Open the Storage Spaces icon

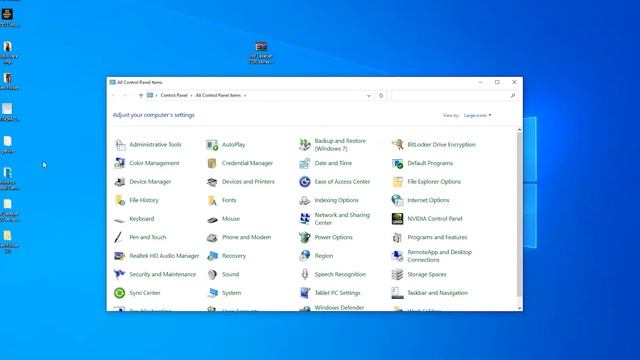pos(398,274)
